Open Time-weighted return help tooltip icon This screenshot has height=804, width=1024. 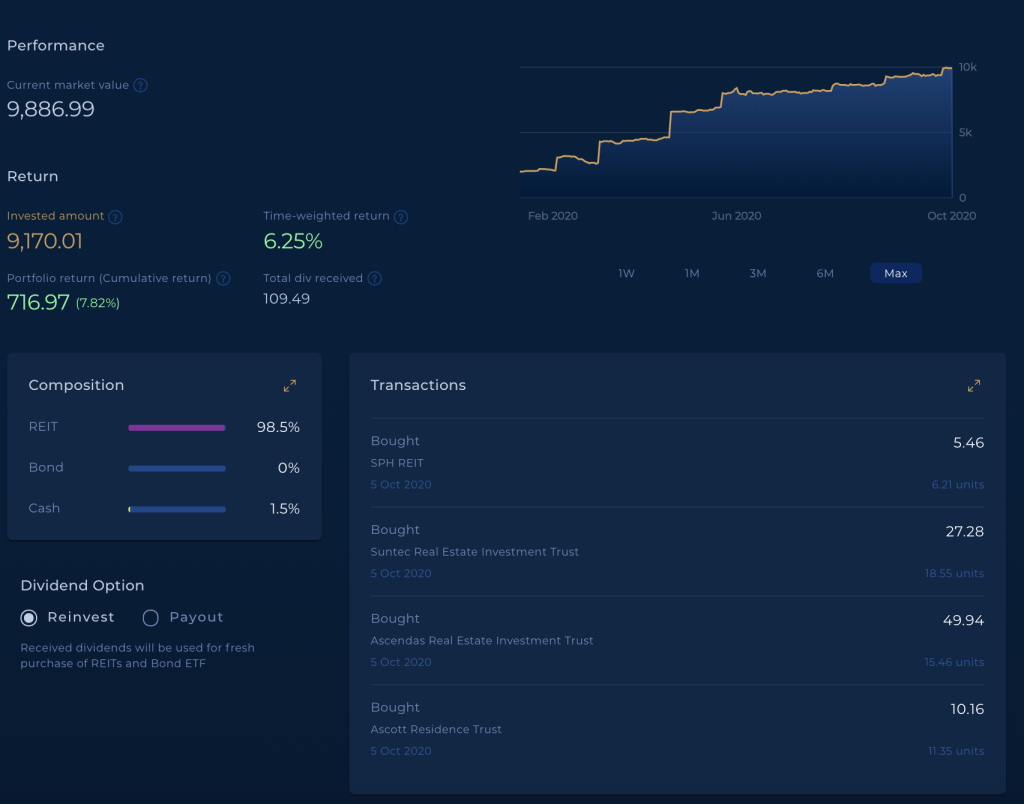tap(401, 217)
